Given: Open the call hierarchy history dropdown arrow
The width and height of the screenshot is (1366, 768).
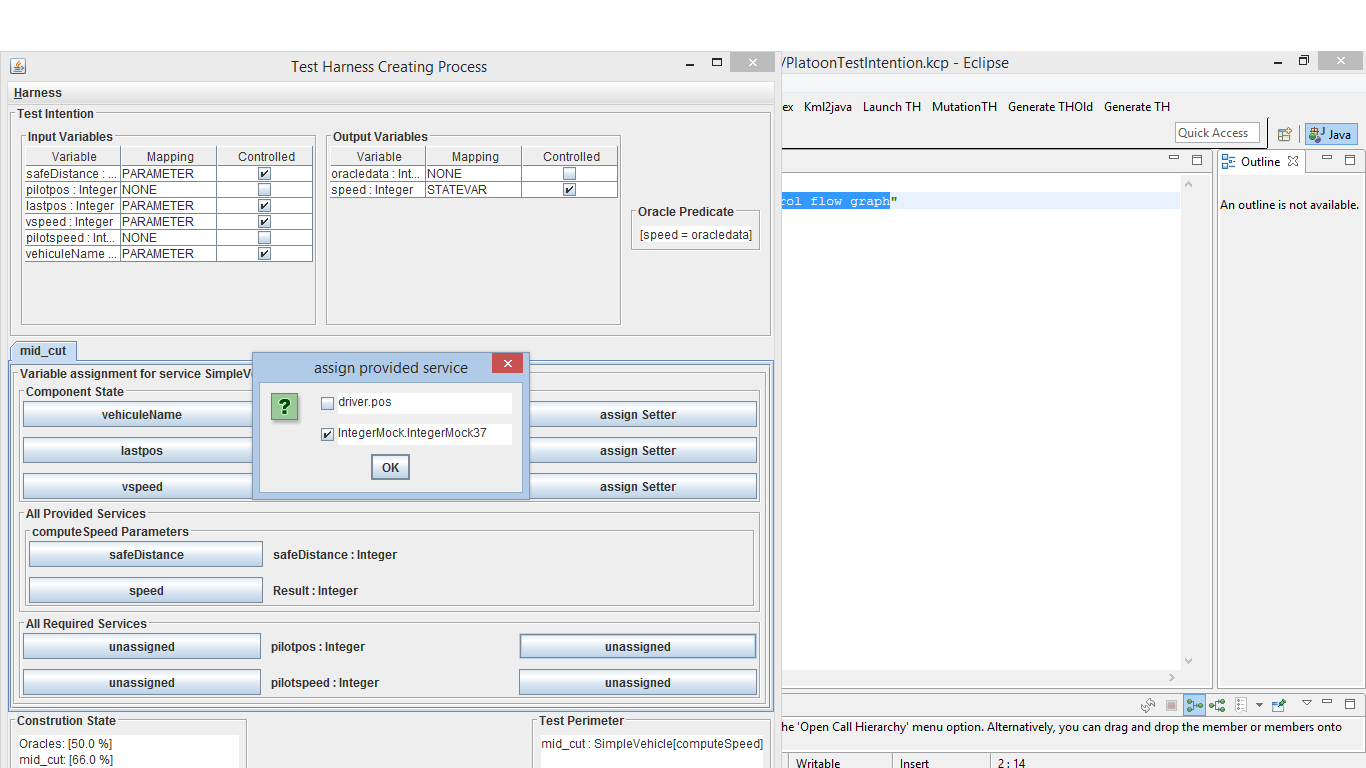Looking at the screenshot, I should pos(1259,705).
